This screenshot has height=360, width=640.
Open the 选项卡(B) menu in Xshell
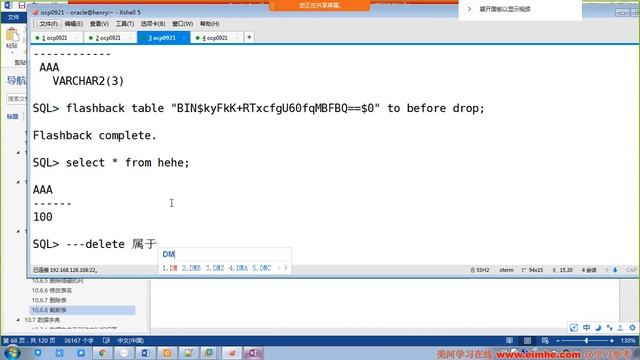[153, 24]
